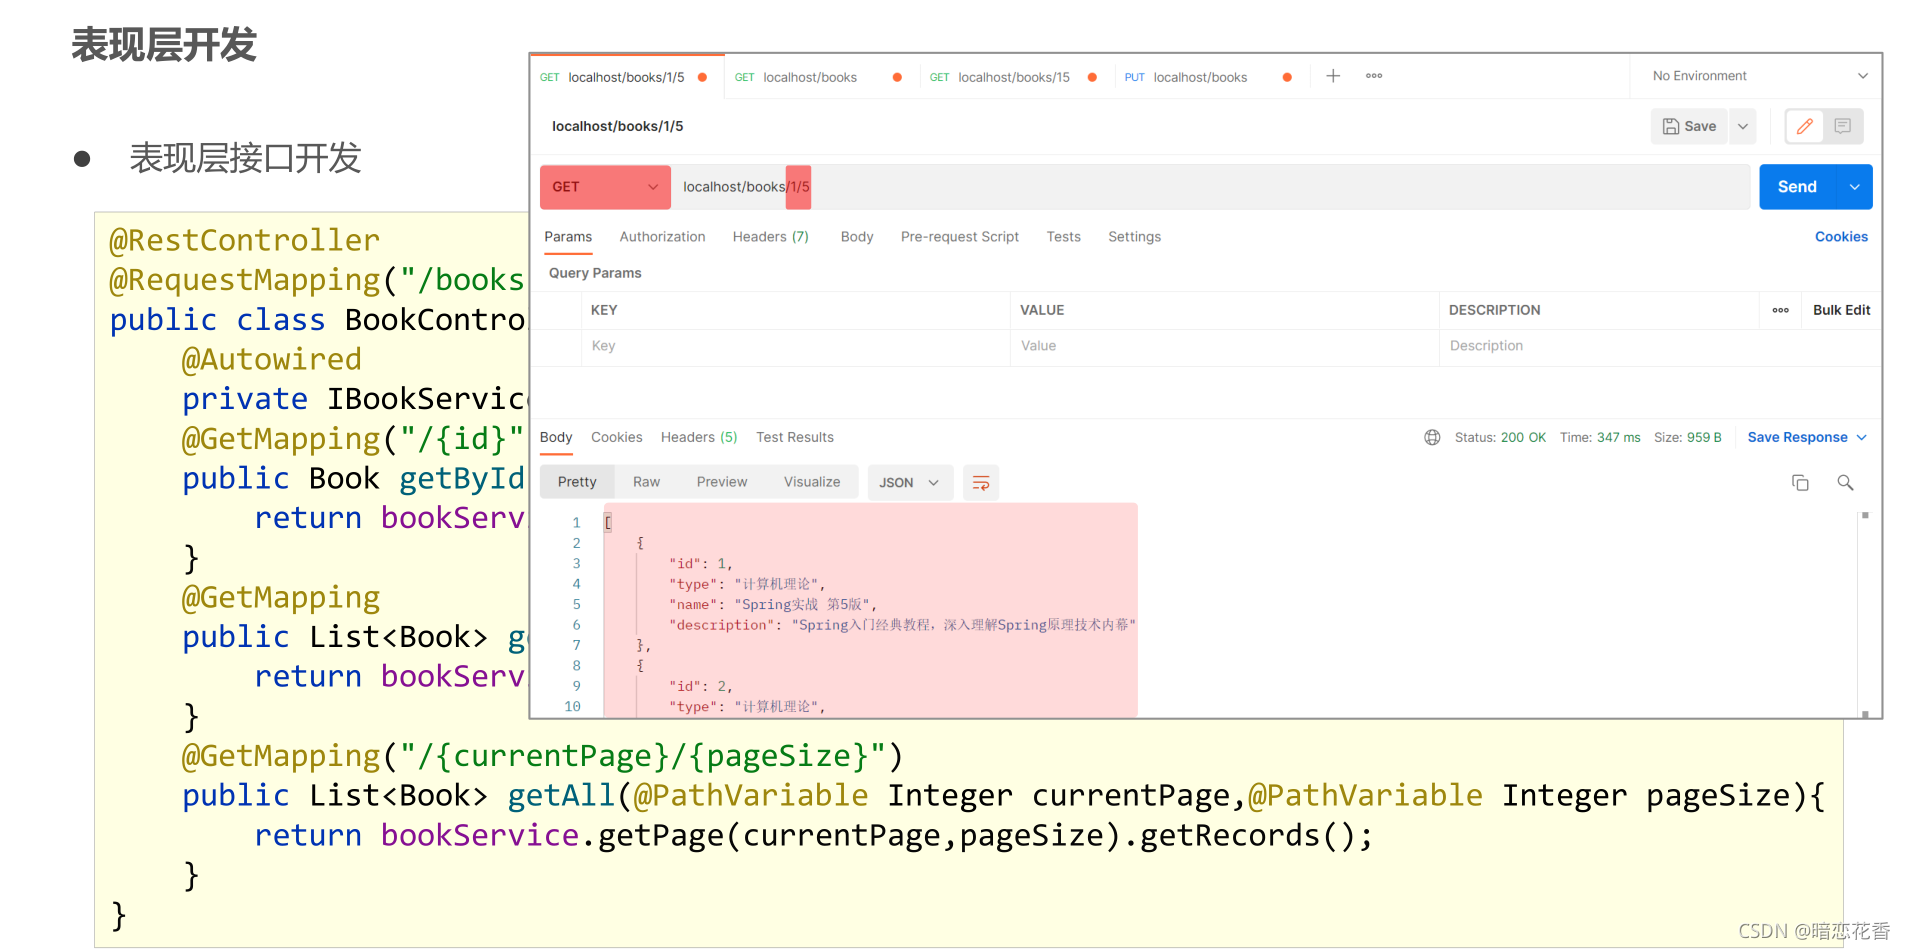Copy the response body with copy icon

tap(1800, 483)
